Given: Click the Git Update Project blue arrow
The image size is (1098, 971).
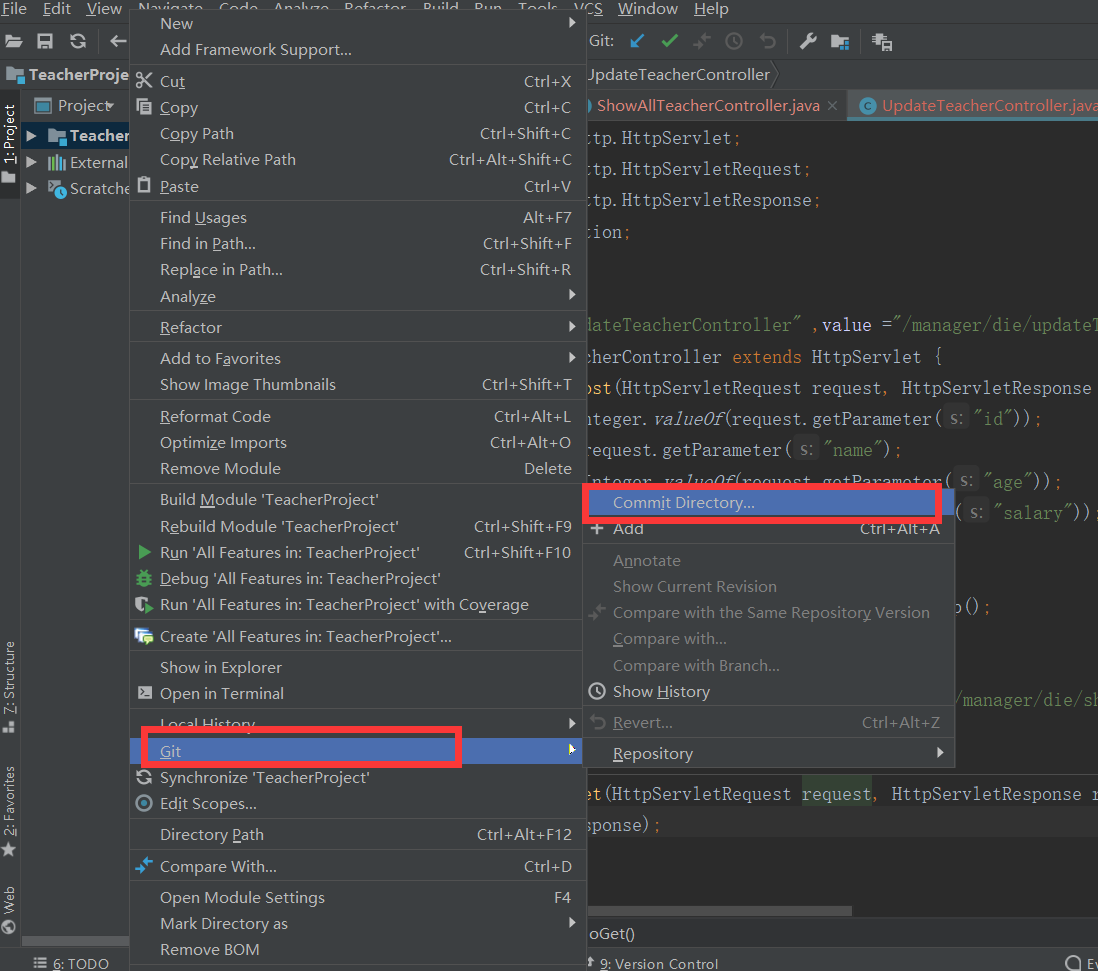Looking at the screenshot, I should tap(637, 41).
